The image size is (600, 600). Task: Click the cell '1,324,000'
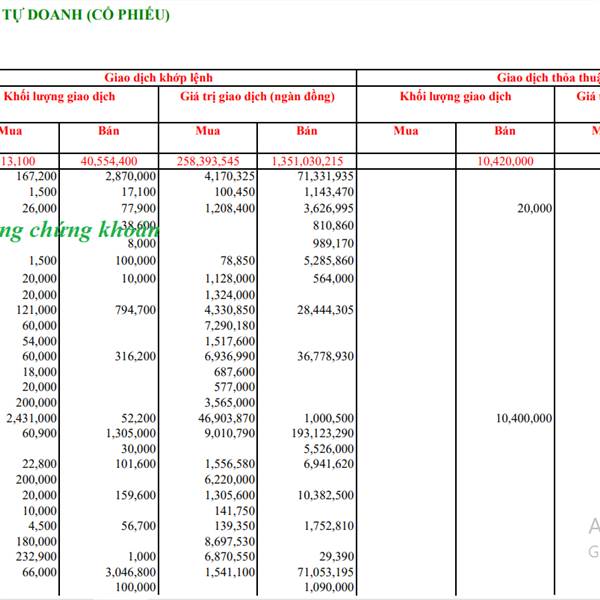point(230,295)
